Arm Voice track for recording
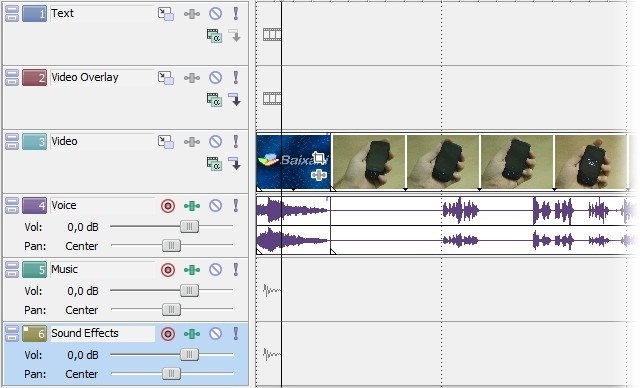The width and height of the screenshot is (640, 388). (x=168, y=206)
